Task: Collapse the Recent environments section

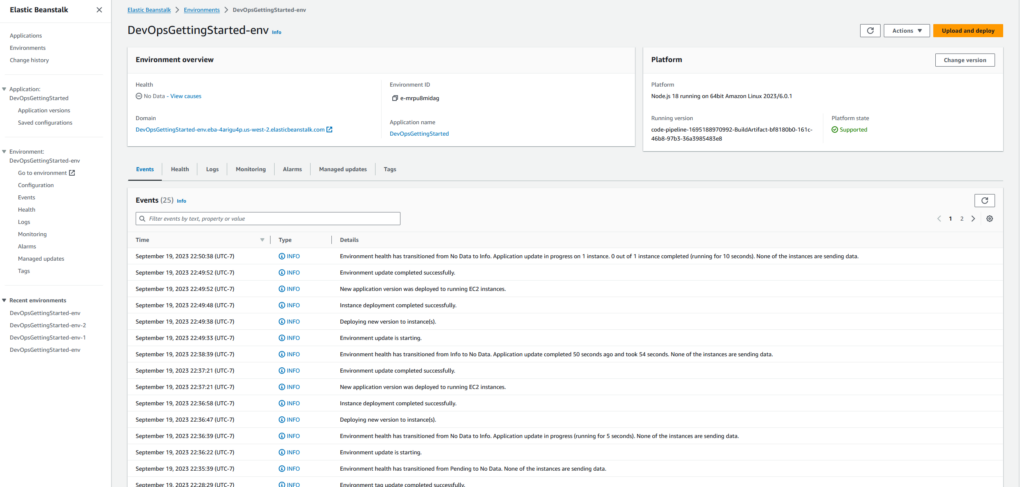Action: coord(4,300)
